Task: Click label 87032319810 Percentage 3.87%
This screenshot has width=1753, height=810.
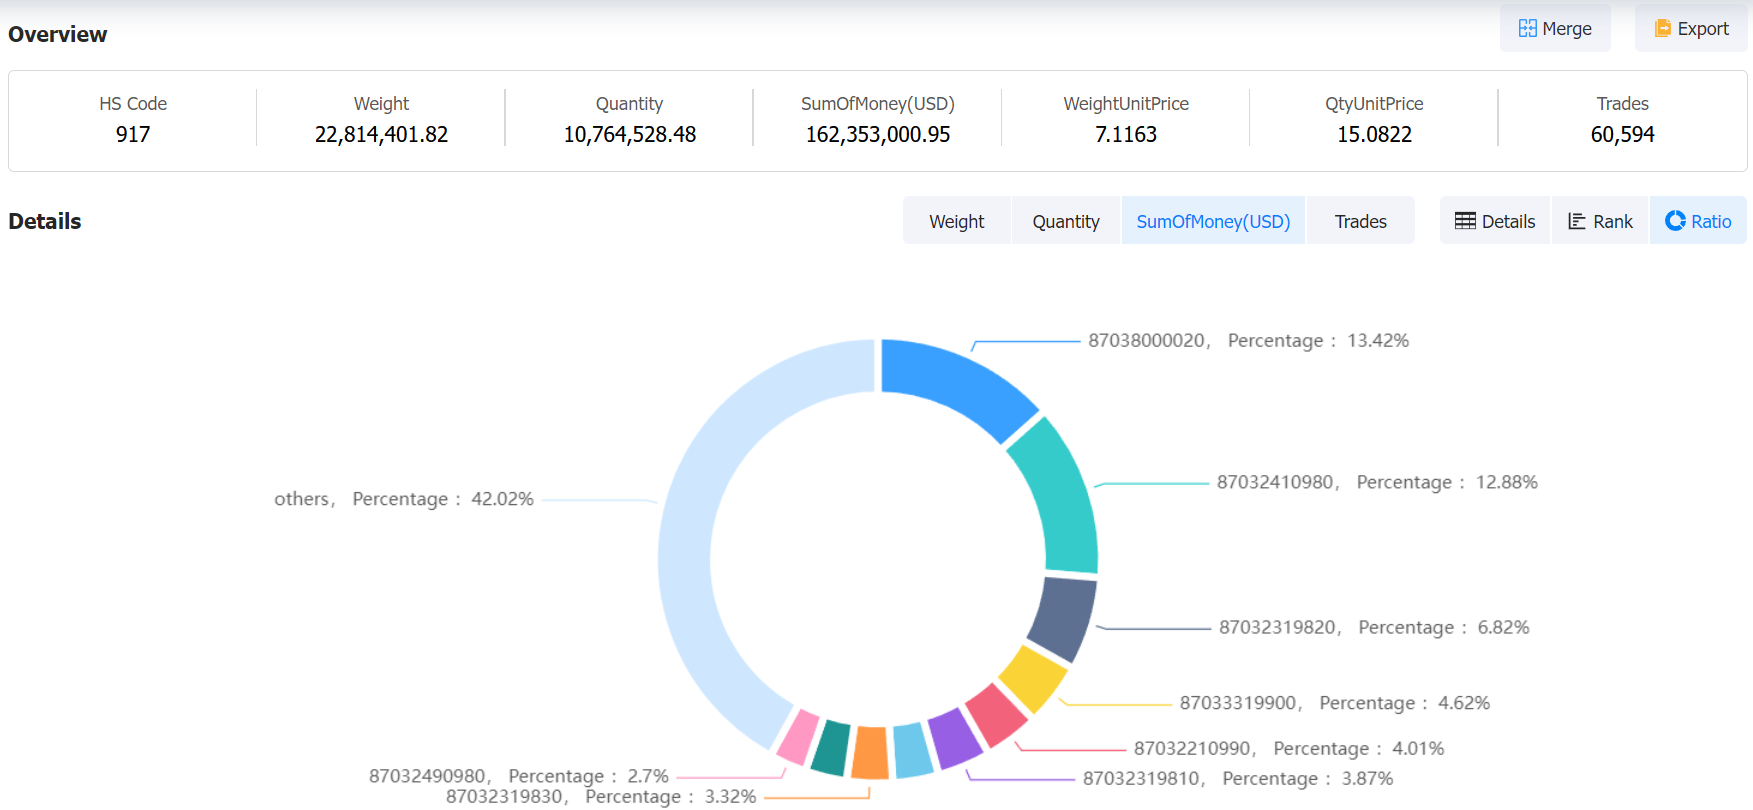Action: tap(1238, 778)
